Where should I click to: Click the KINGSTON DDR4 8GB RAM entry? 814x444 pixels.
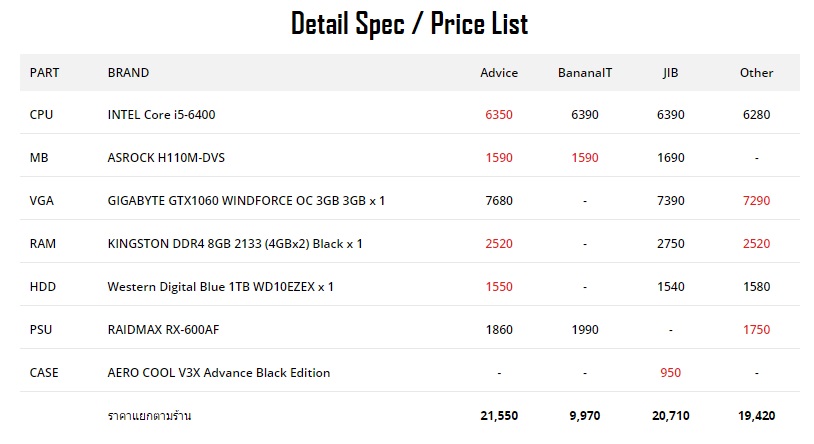235,244
